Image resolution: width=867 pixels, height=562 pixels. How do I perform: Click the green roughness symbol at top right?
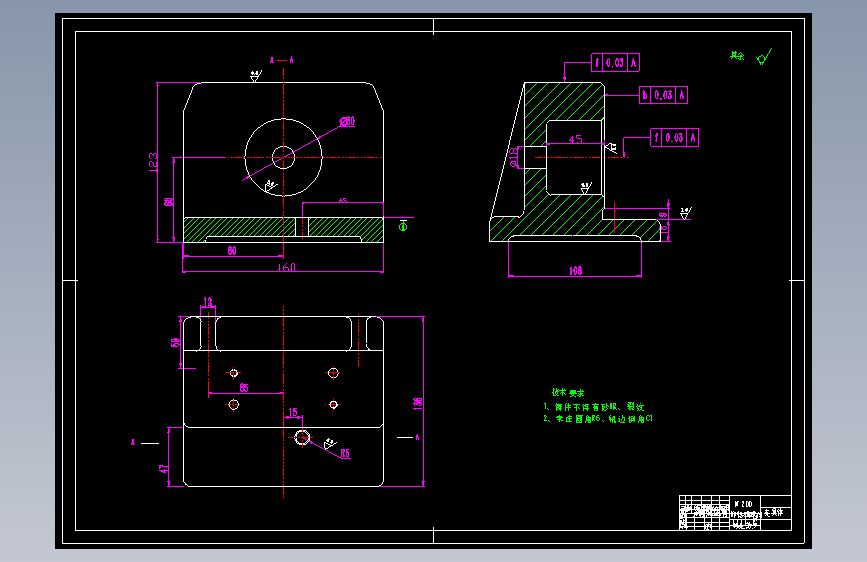(764, 56)
